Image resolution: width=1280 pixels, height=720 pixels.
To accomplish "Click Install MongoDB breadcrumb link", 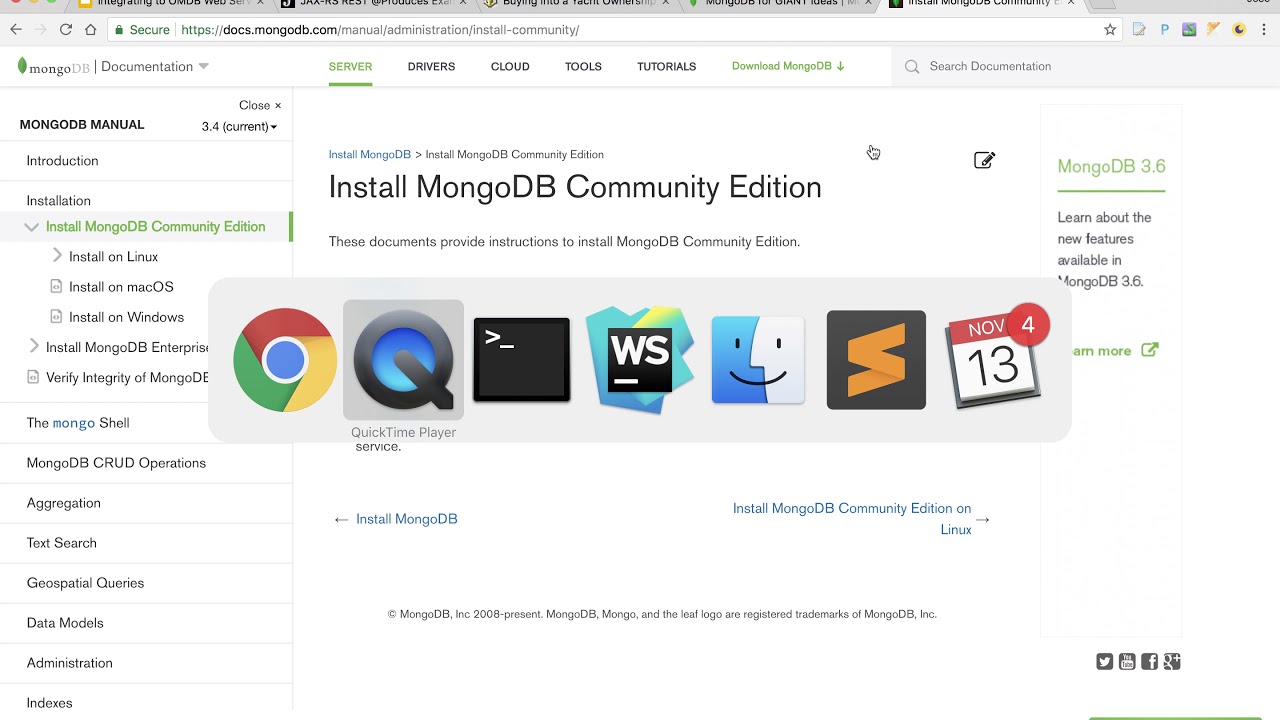I will [369, 155].
